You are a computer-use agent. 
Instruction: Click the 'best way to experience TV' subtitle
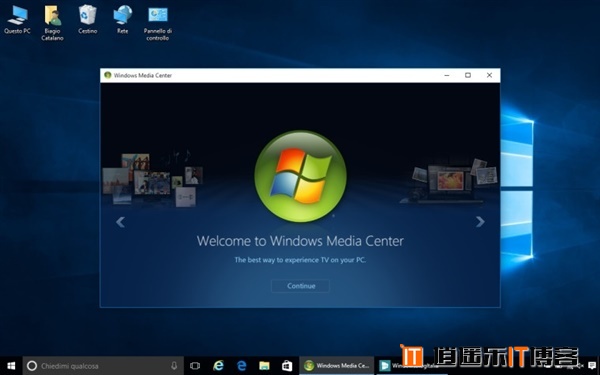pyautogui.click(x=300, y=260)
